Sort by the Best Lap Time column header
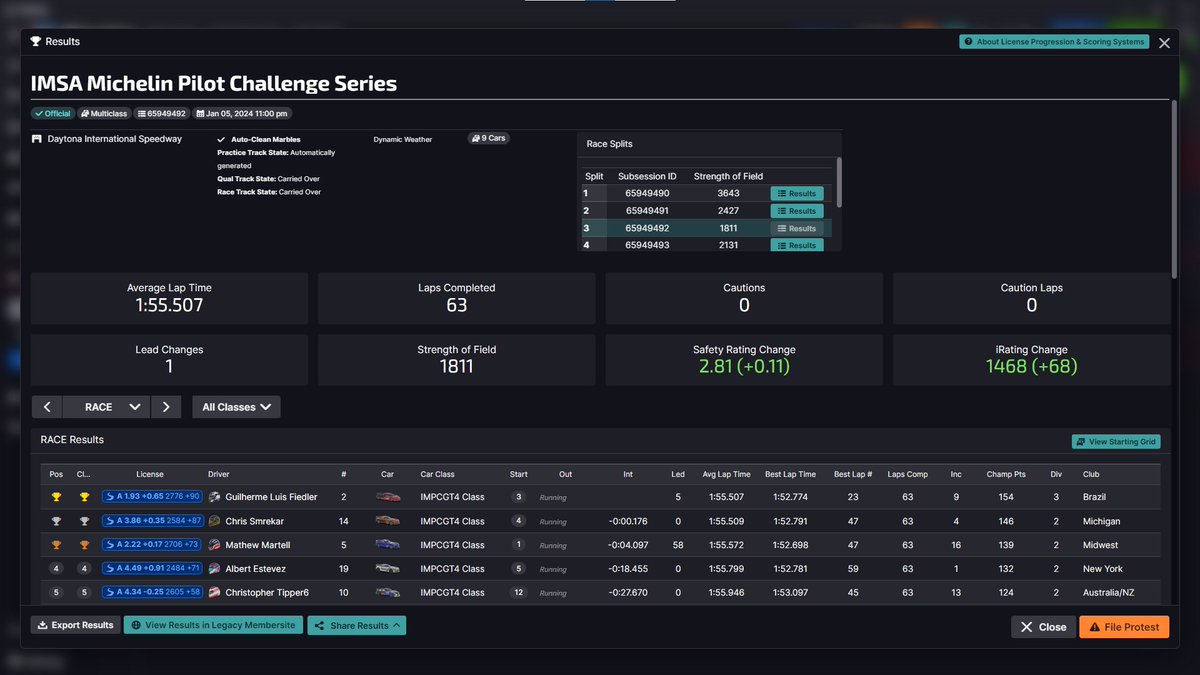 pyautogui.click(x=790, y=474)
